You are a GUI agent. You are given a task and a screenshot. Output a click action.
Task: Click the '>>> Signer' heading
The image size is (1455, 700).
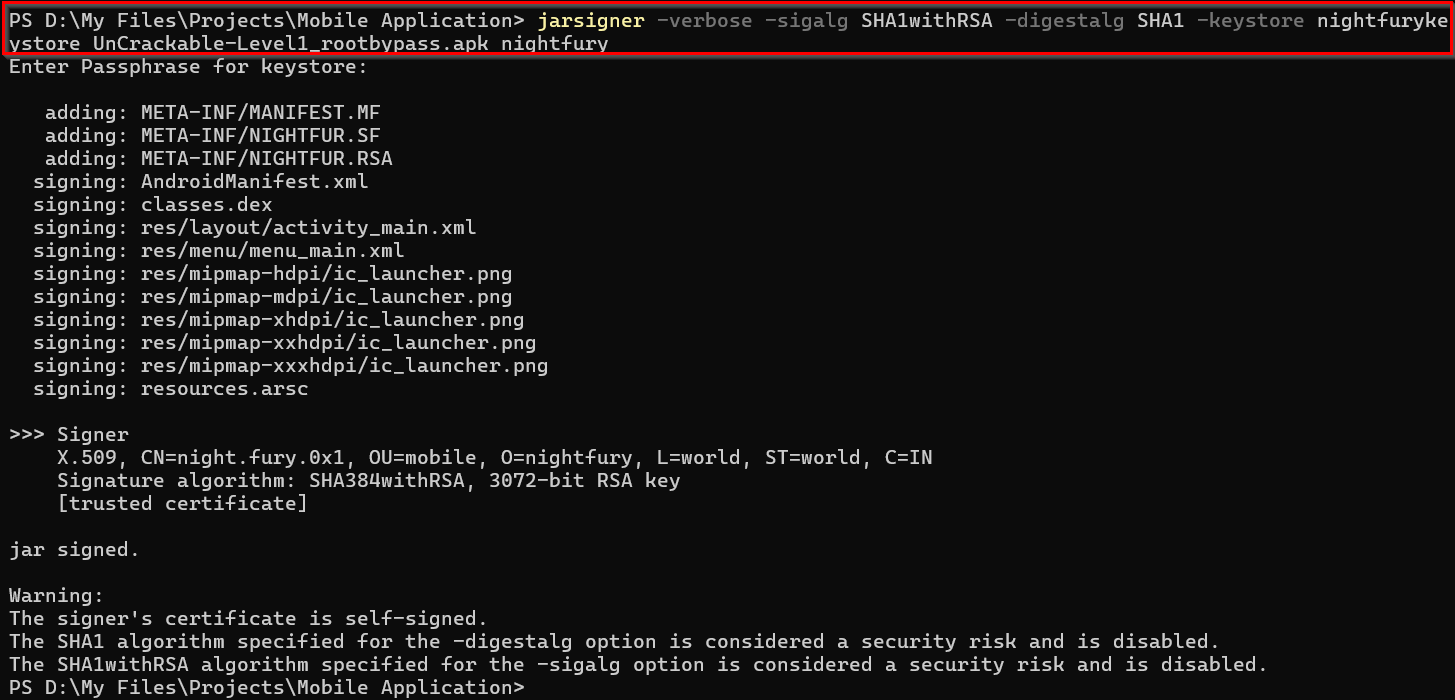pos(68,435)
